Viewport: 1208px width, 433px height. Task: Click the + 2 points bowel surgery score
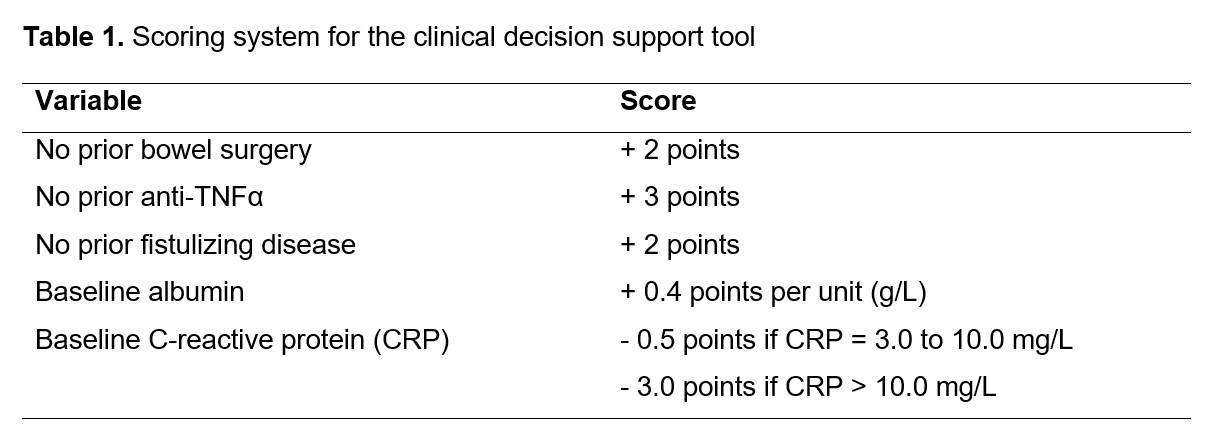[680, 150]
